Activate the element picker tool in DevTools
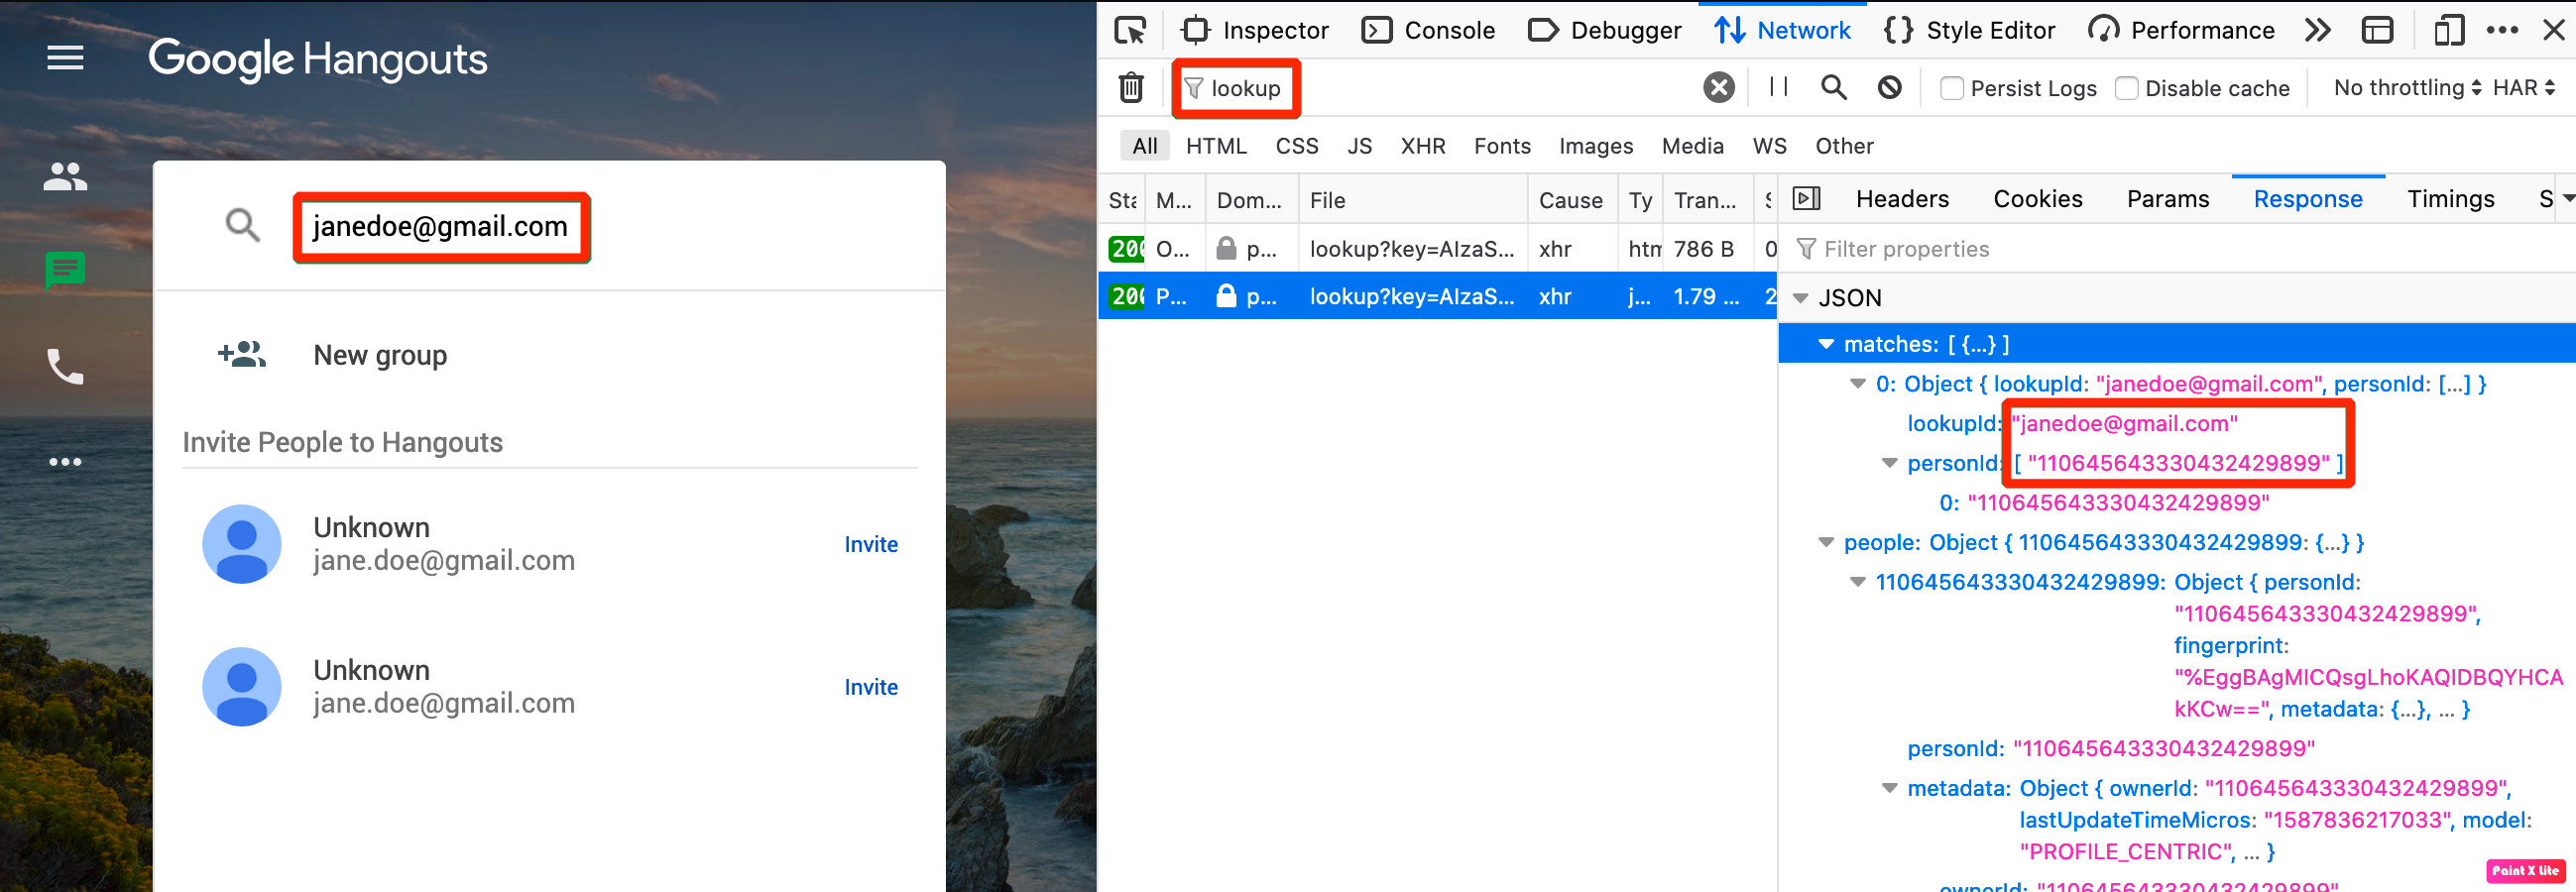2576x892 pixels. click(x=1130, y=31)
